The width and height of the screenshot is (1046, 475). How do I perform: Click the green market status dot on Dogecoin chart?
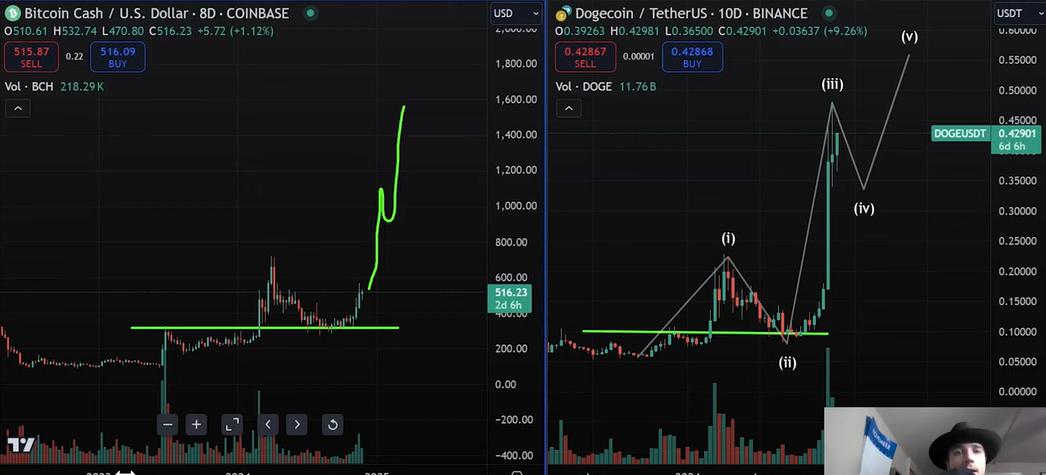(828, 13)
